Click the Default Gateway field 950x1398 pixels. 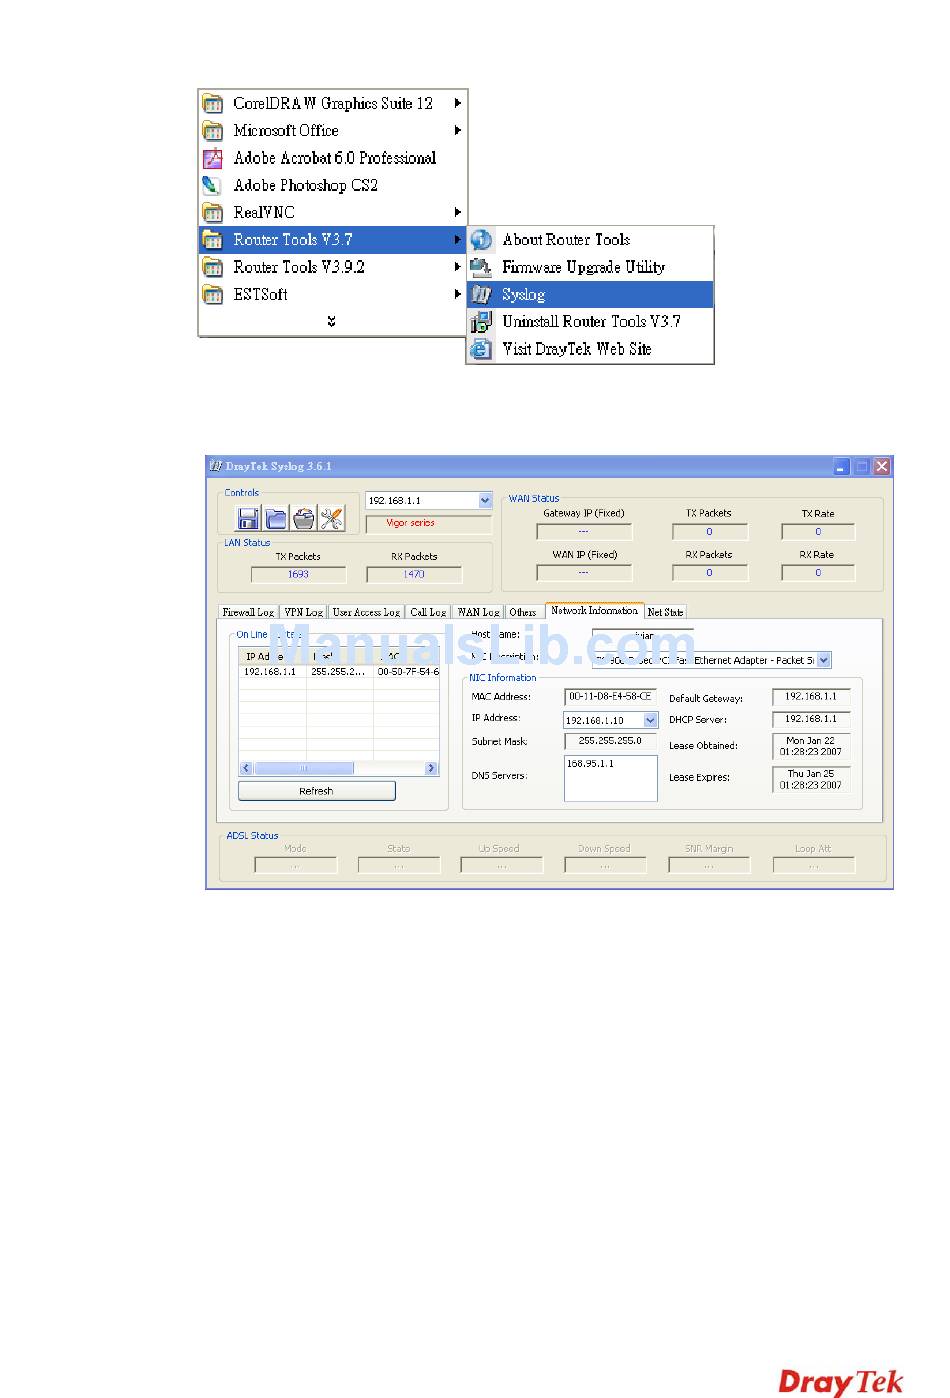pos(811,696)
